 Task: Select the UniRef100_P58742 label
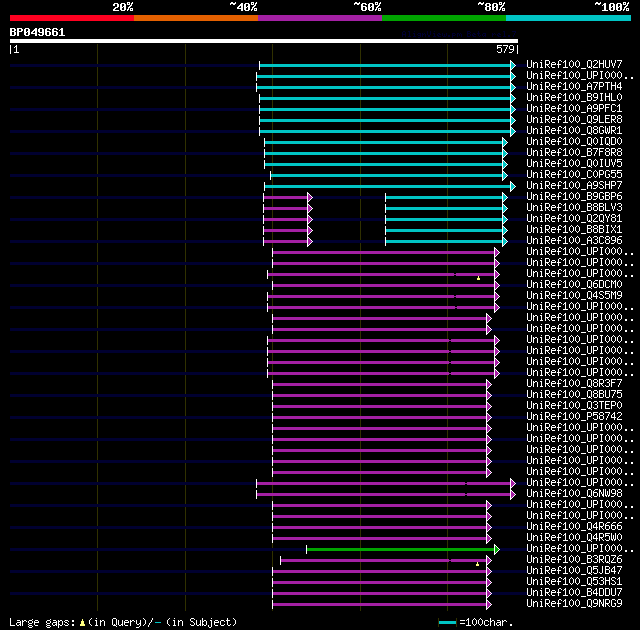[574, 417]
